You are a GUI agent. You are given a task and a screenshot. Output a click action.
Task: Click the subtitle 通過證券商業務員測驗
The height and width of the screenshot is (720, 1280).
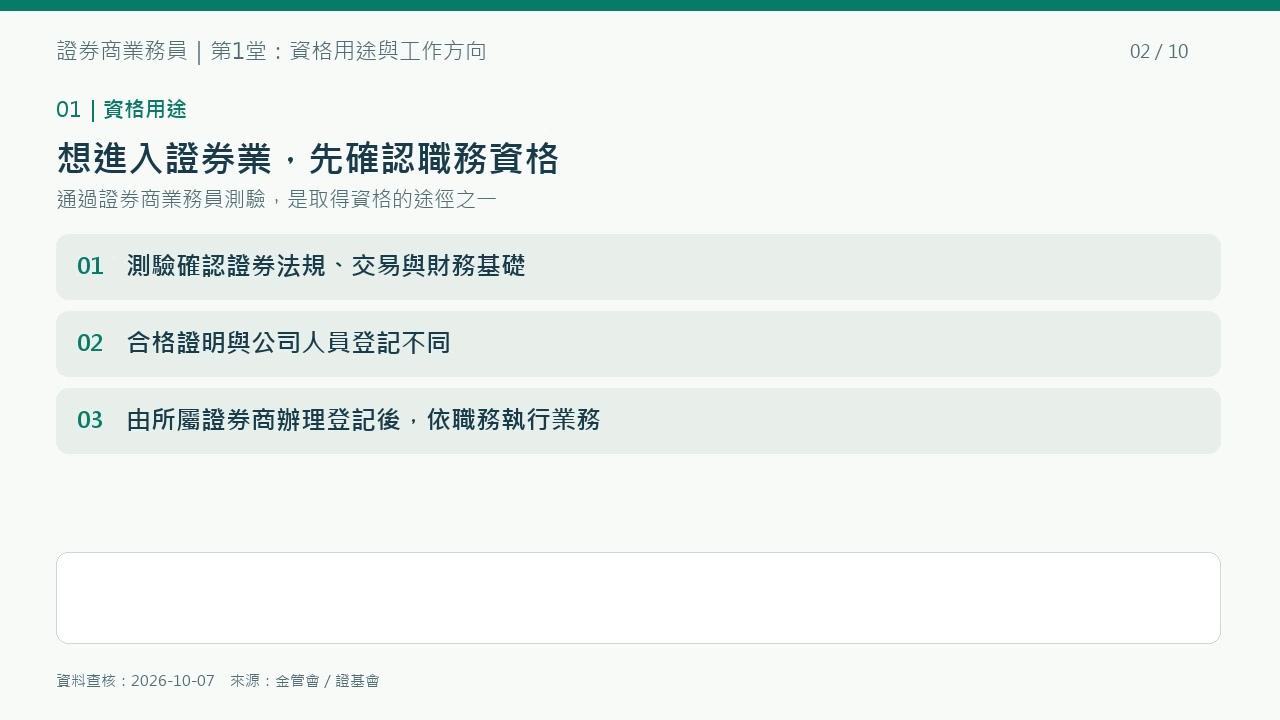click(277, 199)
